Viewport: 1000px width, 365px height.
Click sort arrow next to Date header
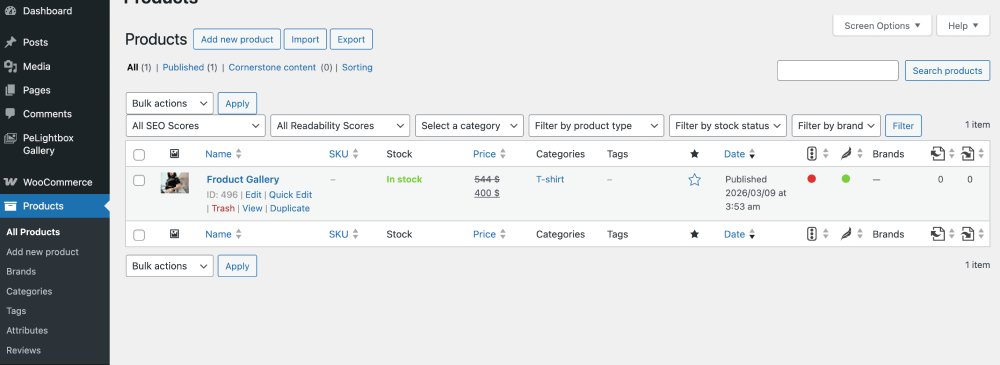point(752,154)
